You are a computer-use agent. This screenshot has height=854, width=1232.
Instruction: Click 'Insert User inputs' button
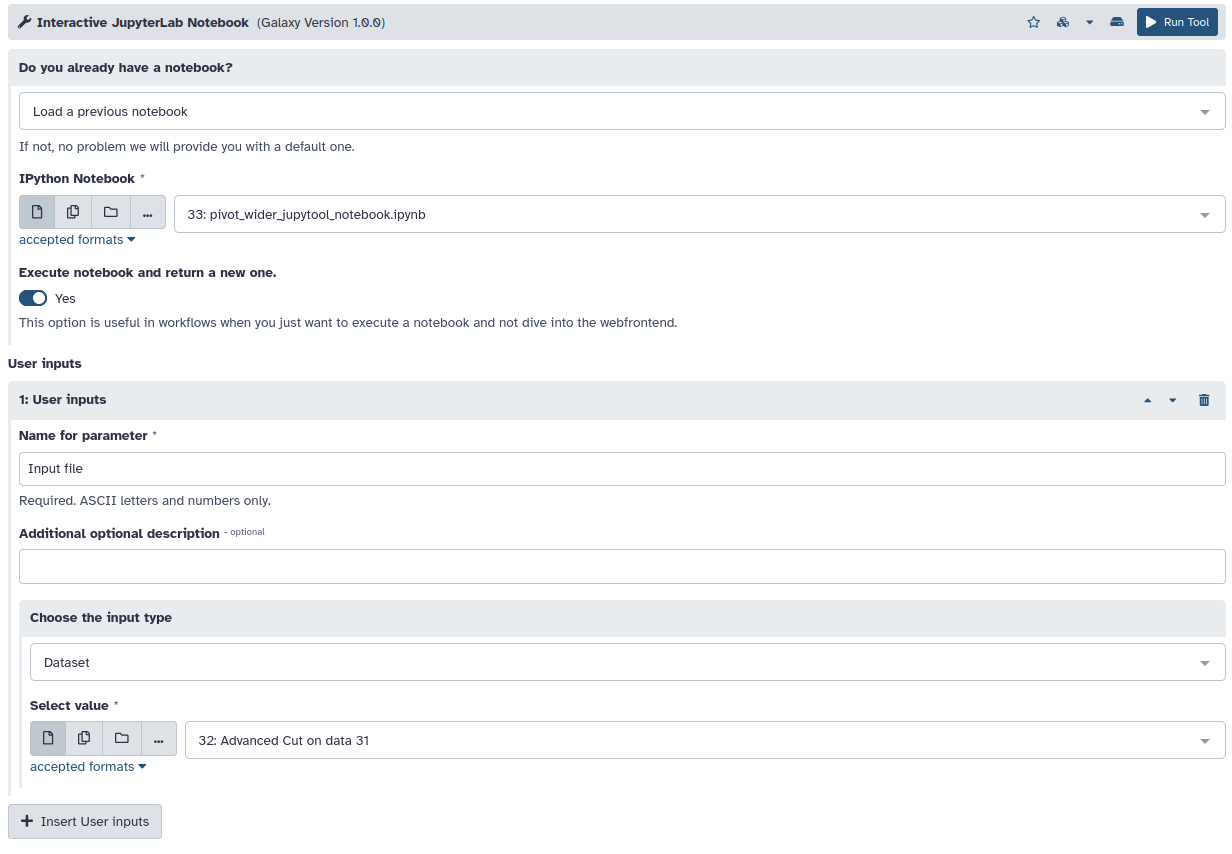coord(85,821)
